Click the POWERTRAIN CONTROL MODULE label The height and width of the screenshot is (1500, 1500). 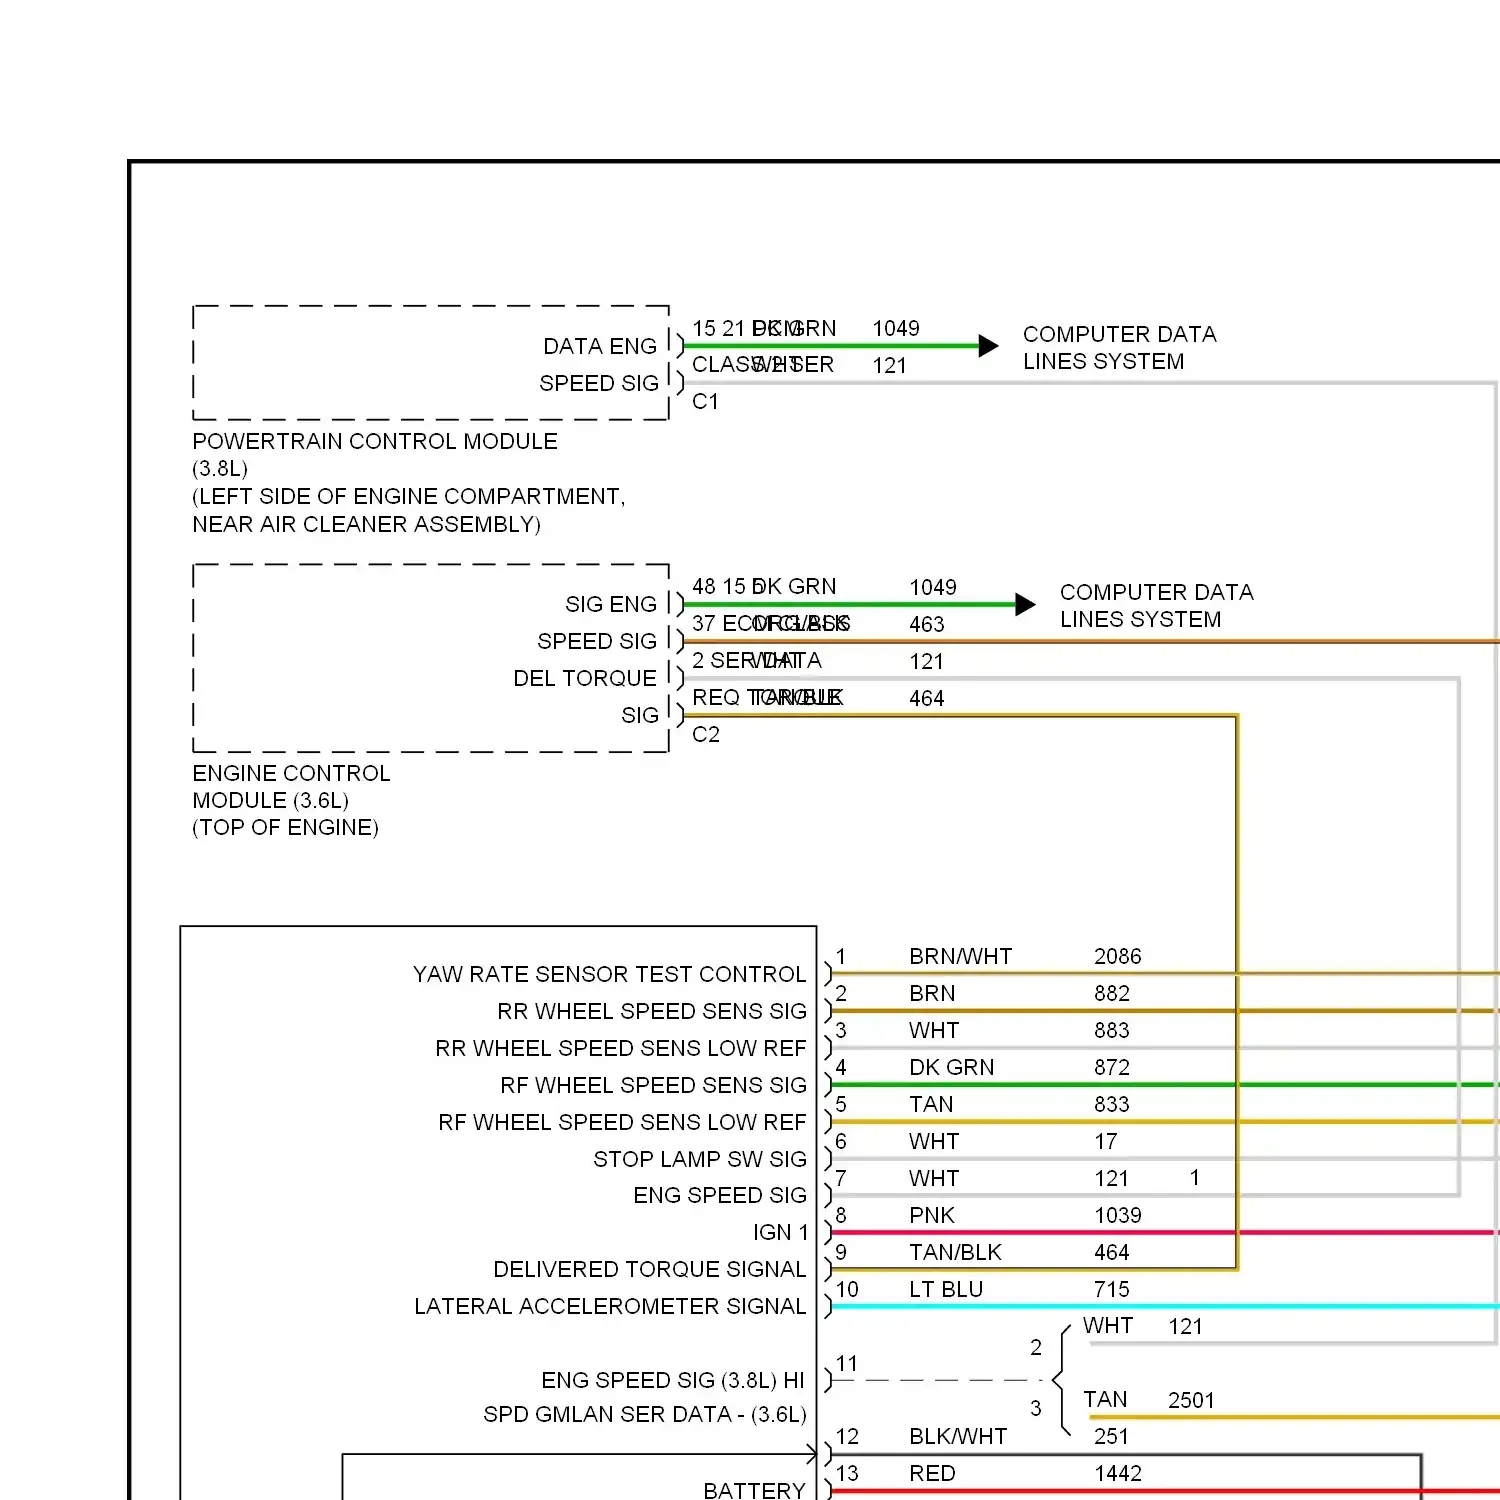click(x=375, y=441)
